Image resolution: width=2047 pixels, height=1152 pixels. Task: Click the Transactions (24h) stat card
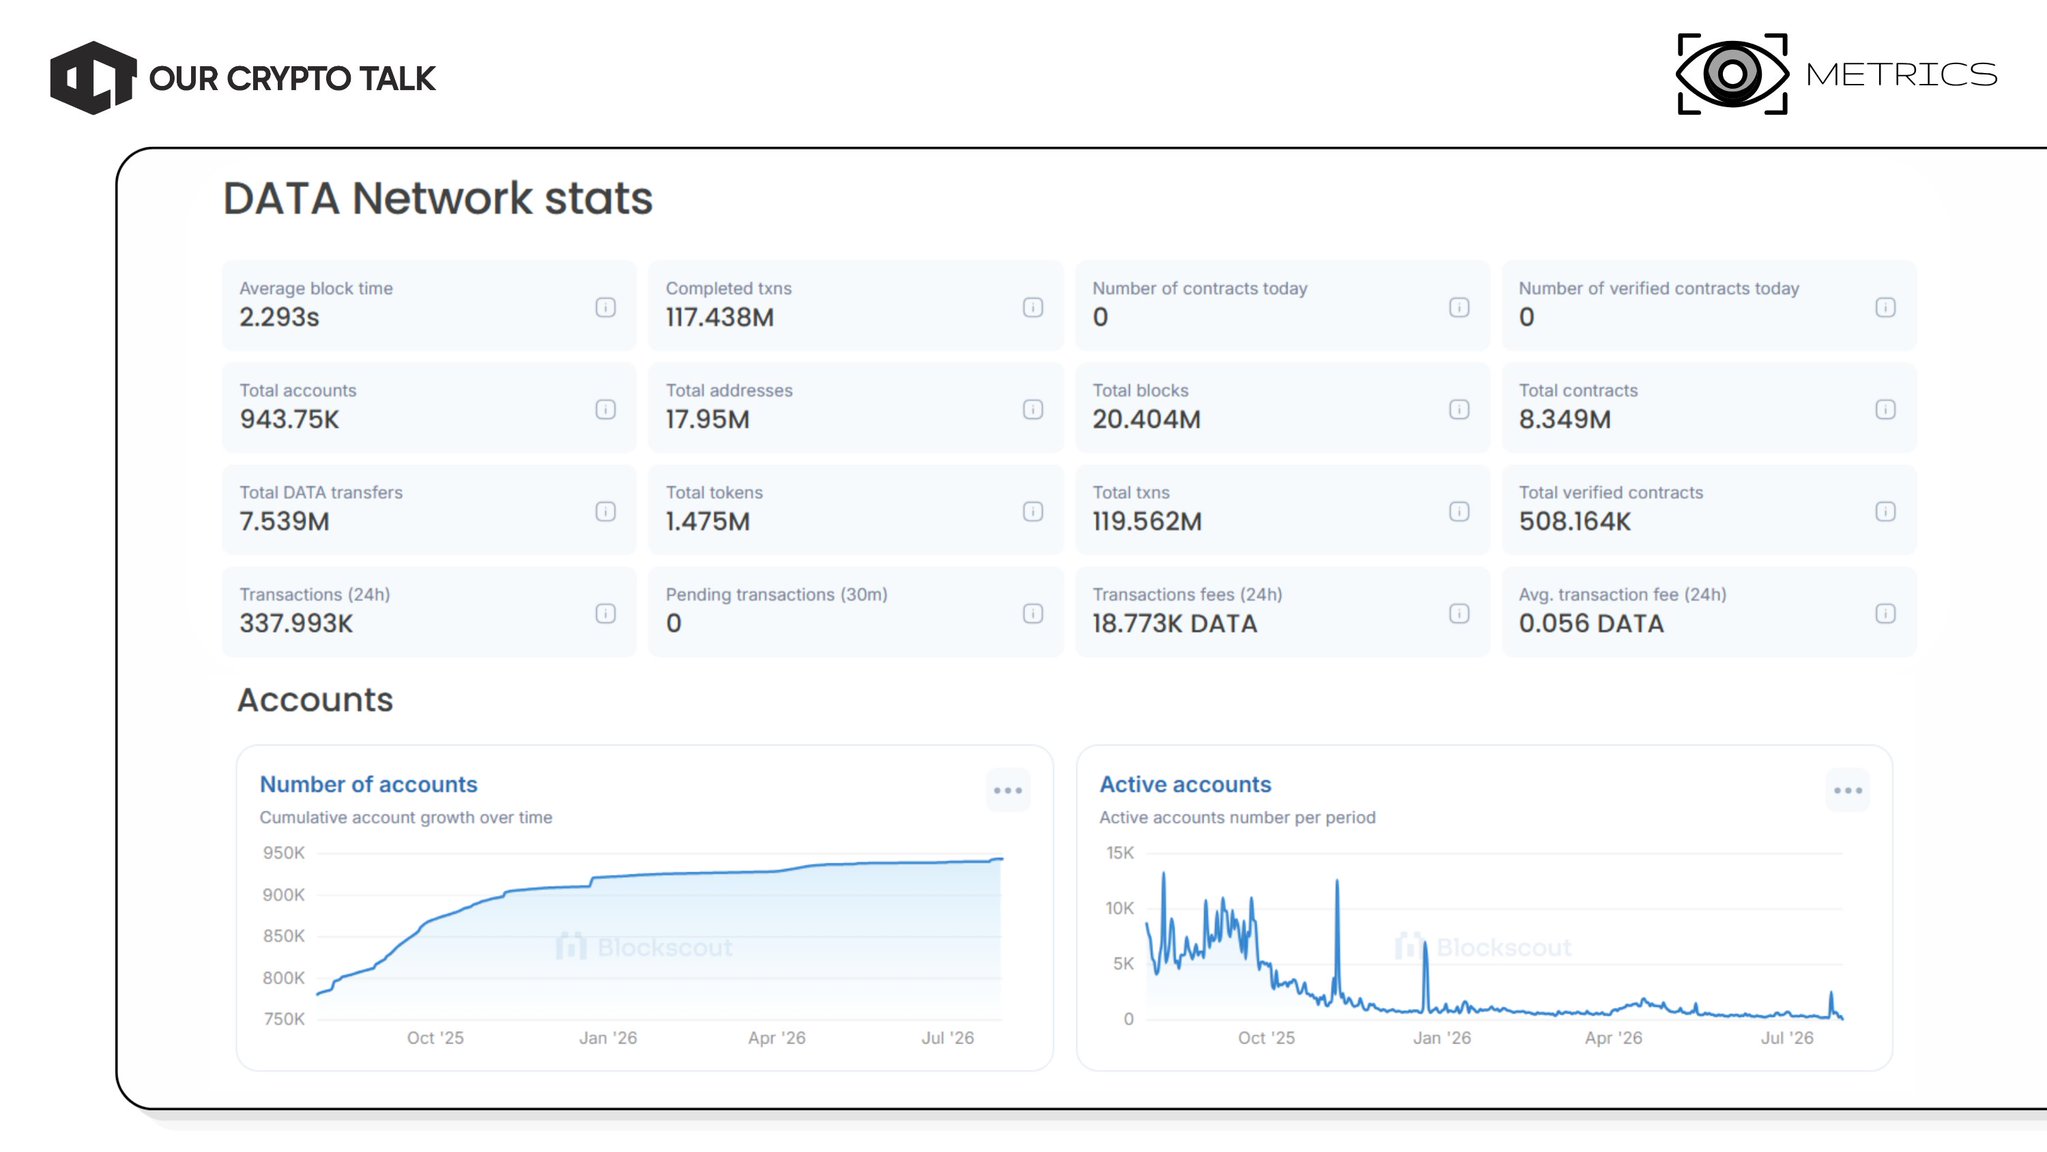pos(429,611)
